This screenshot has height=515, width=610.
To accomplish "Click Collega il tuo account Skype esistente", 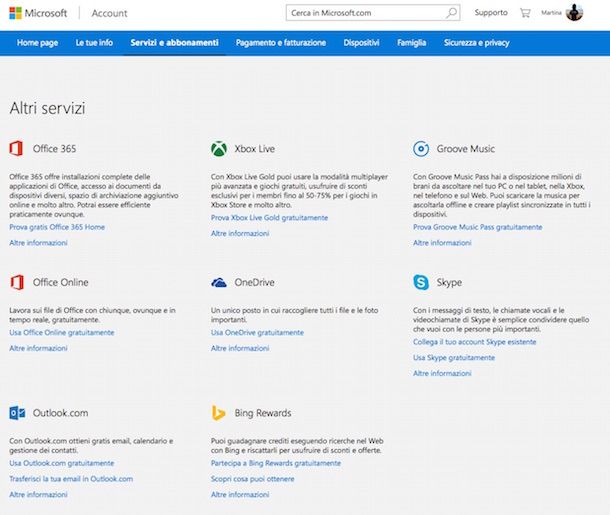I will tap(475, 342).
